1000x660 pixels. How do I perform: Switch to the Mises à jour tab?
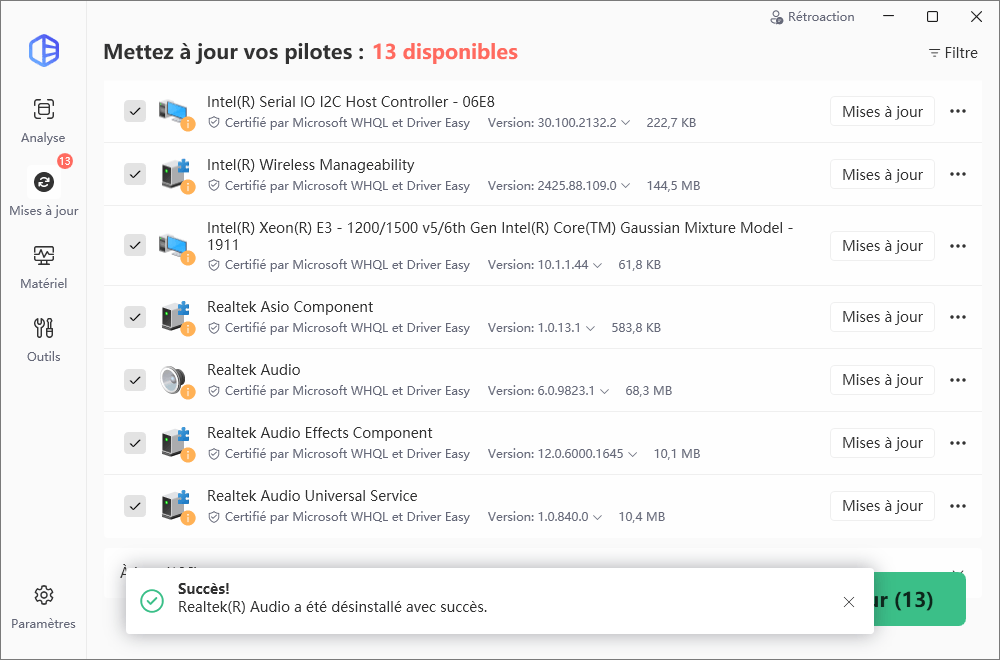click(x=43, y=192)
